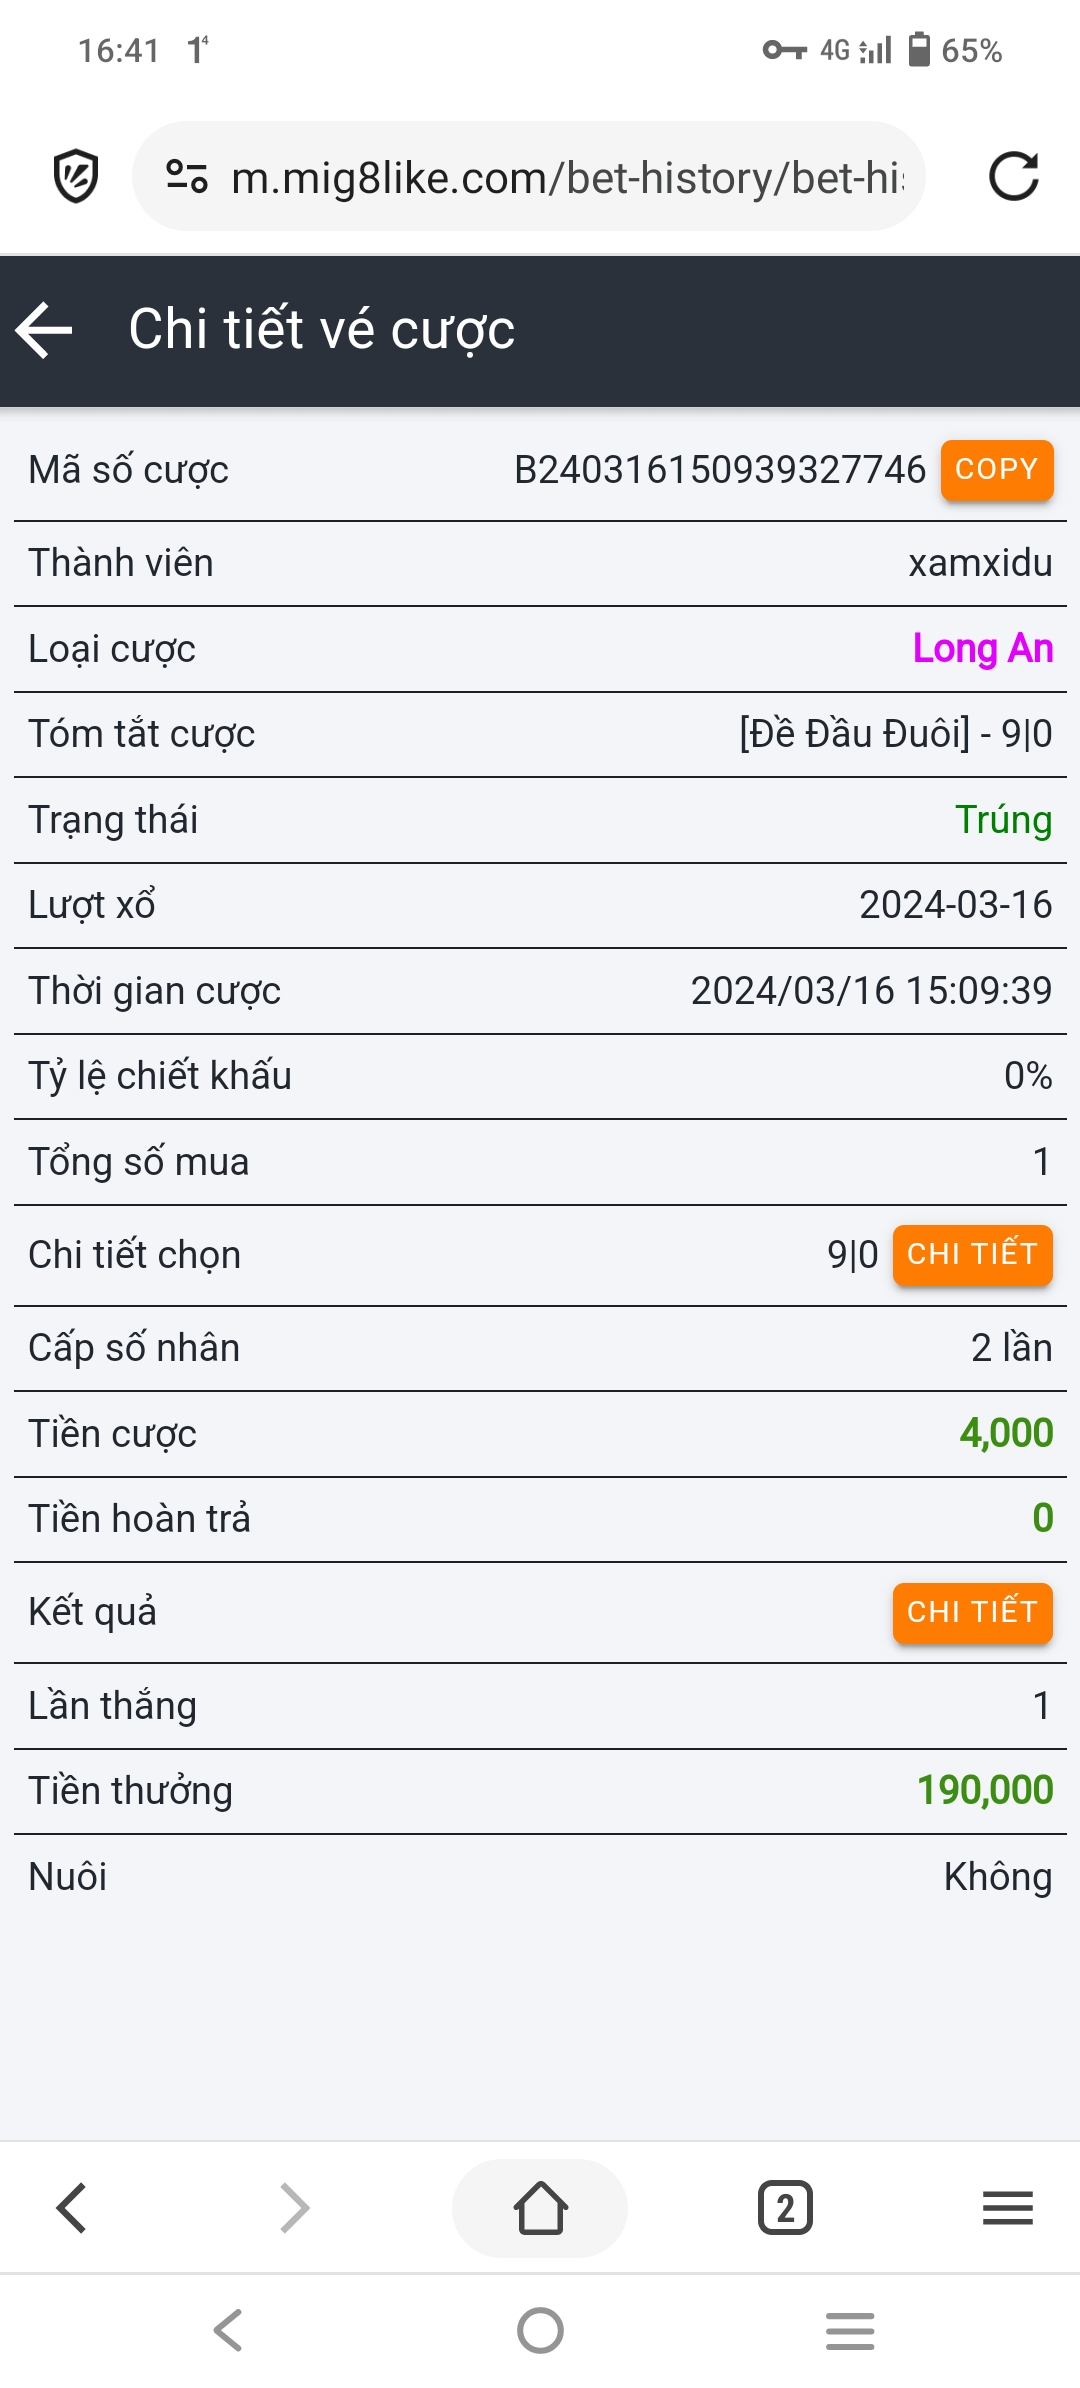Tap the 190,000 prize amount
Viewport: 1080px width, 2388px height.
(x=985, y=1790)
